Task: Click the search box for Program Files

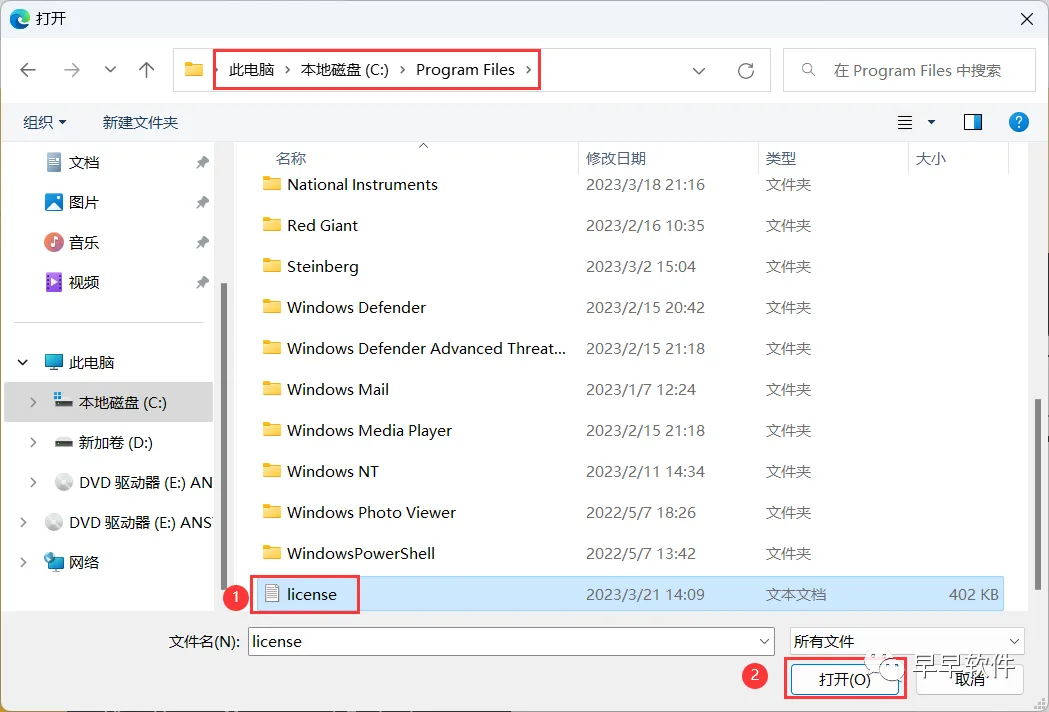Action: pos(909,70)
